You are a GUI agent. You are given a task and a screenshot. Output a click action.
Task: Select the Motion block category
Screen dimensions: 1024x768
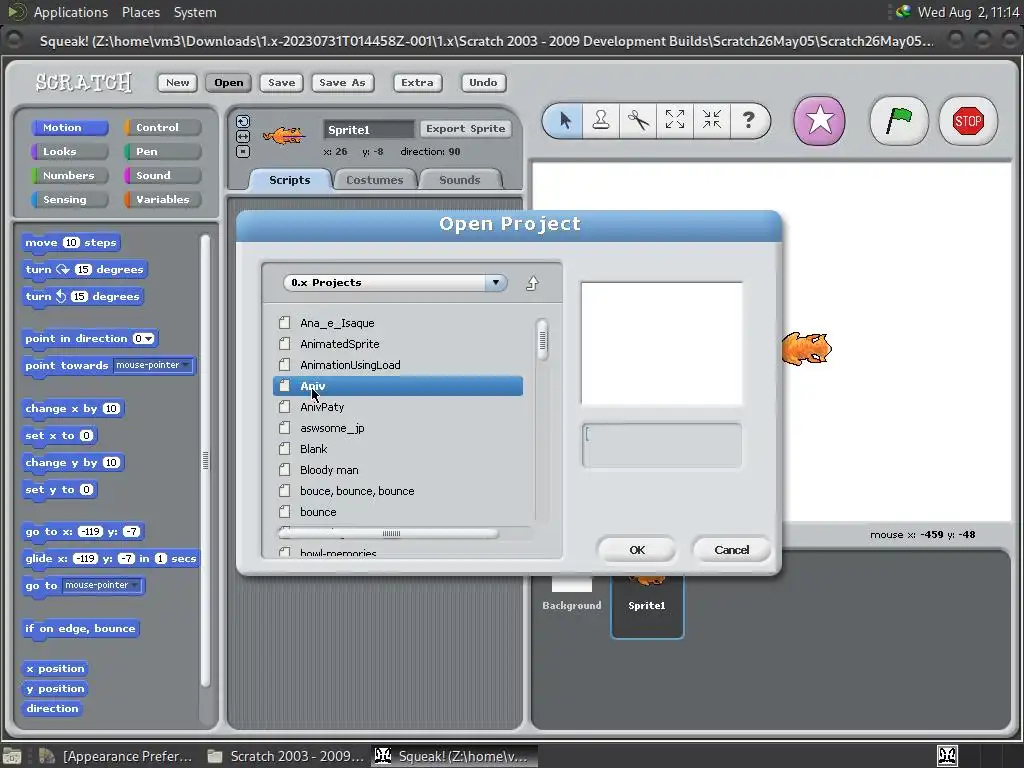coord(69,127)
